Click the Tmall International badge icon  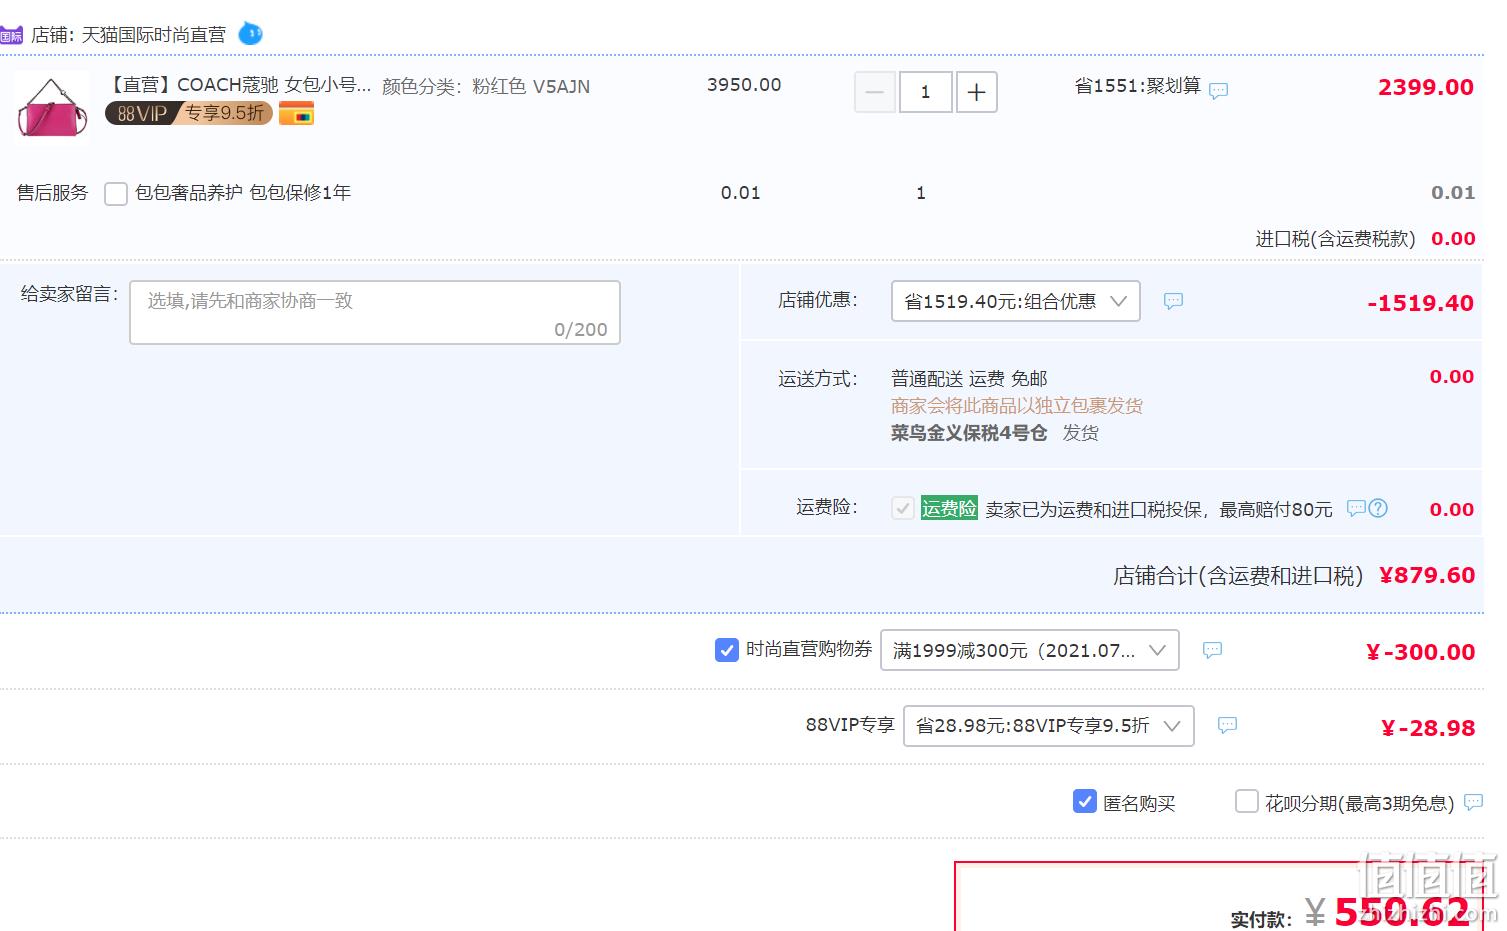click(x=11, y=35)
